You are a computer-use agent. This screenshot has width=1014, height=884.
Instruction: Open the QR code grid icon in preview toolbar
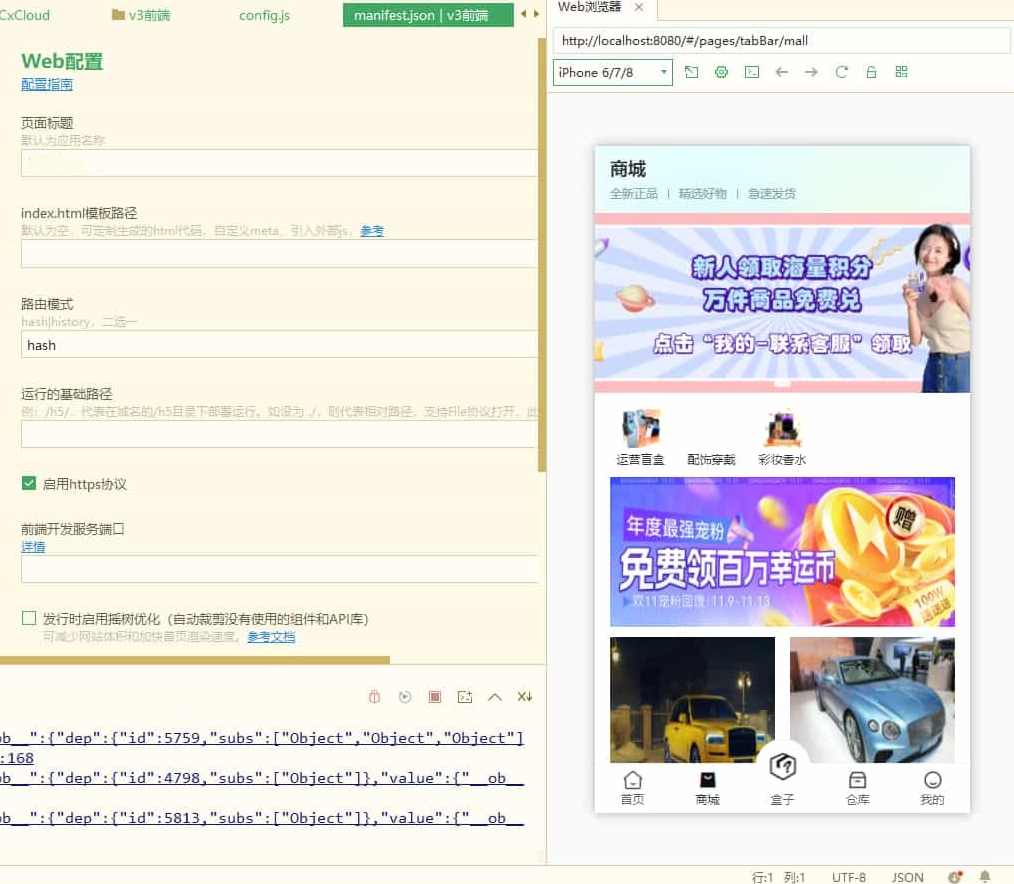(x=901, y=71)
